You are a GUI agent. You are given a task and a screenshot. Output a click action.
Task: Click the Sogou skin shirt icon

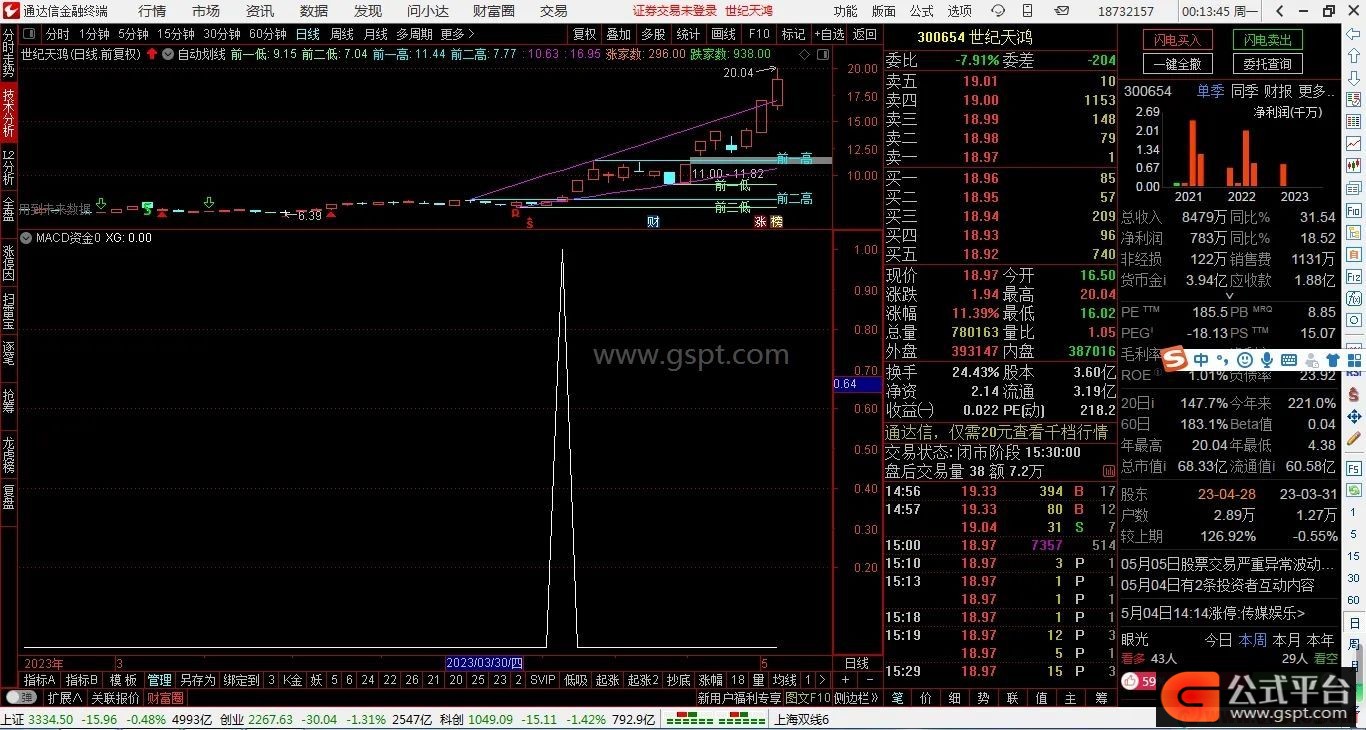pyautogui.click(x=1333, y=360)
